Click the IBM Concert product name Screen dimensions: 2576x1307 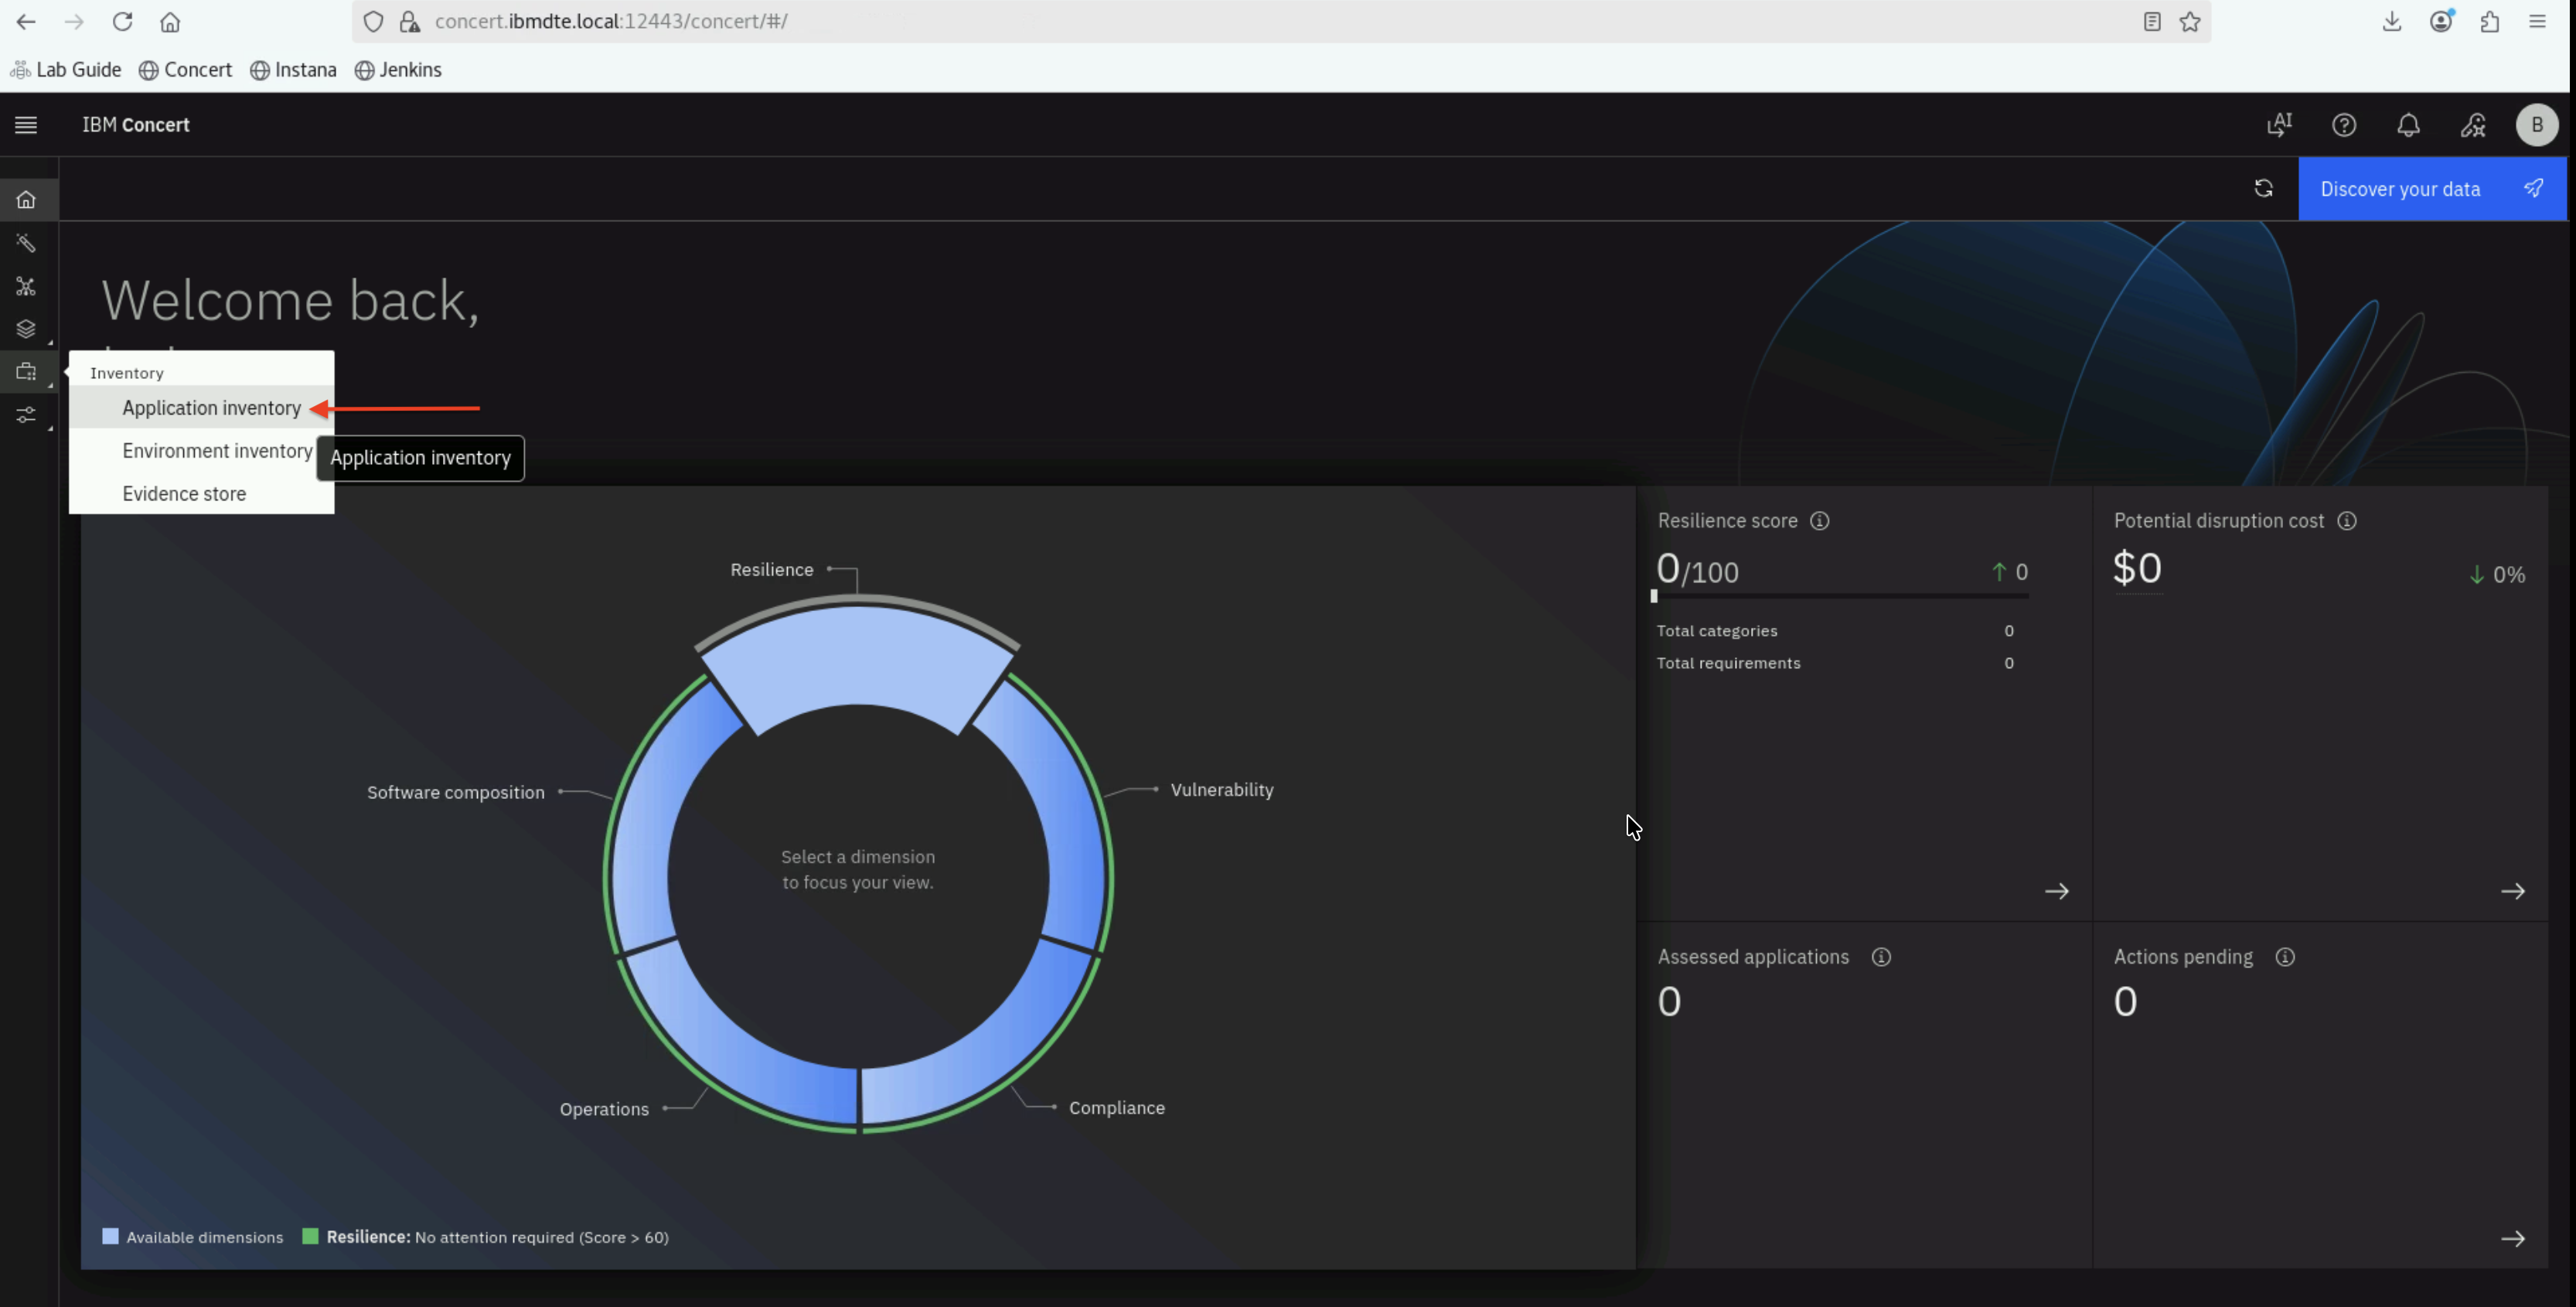tap(136, 125)
